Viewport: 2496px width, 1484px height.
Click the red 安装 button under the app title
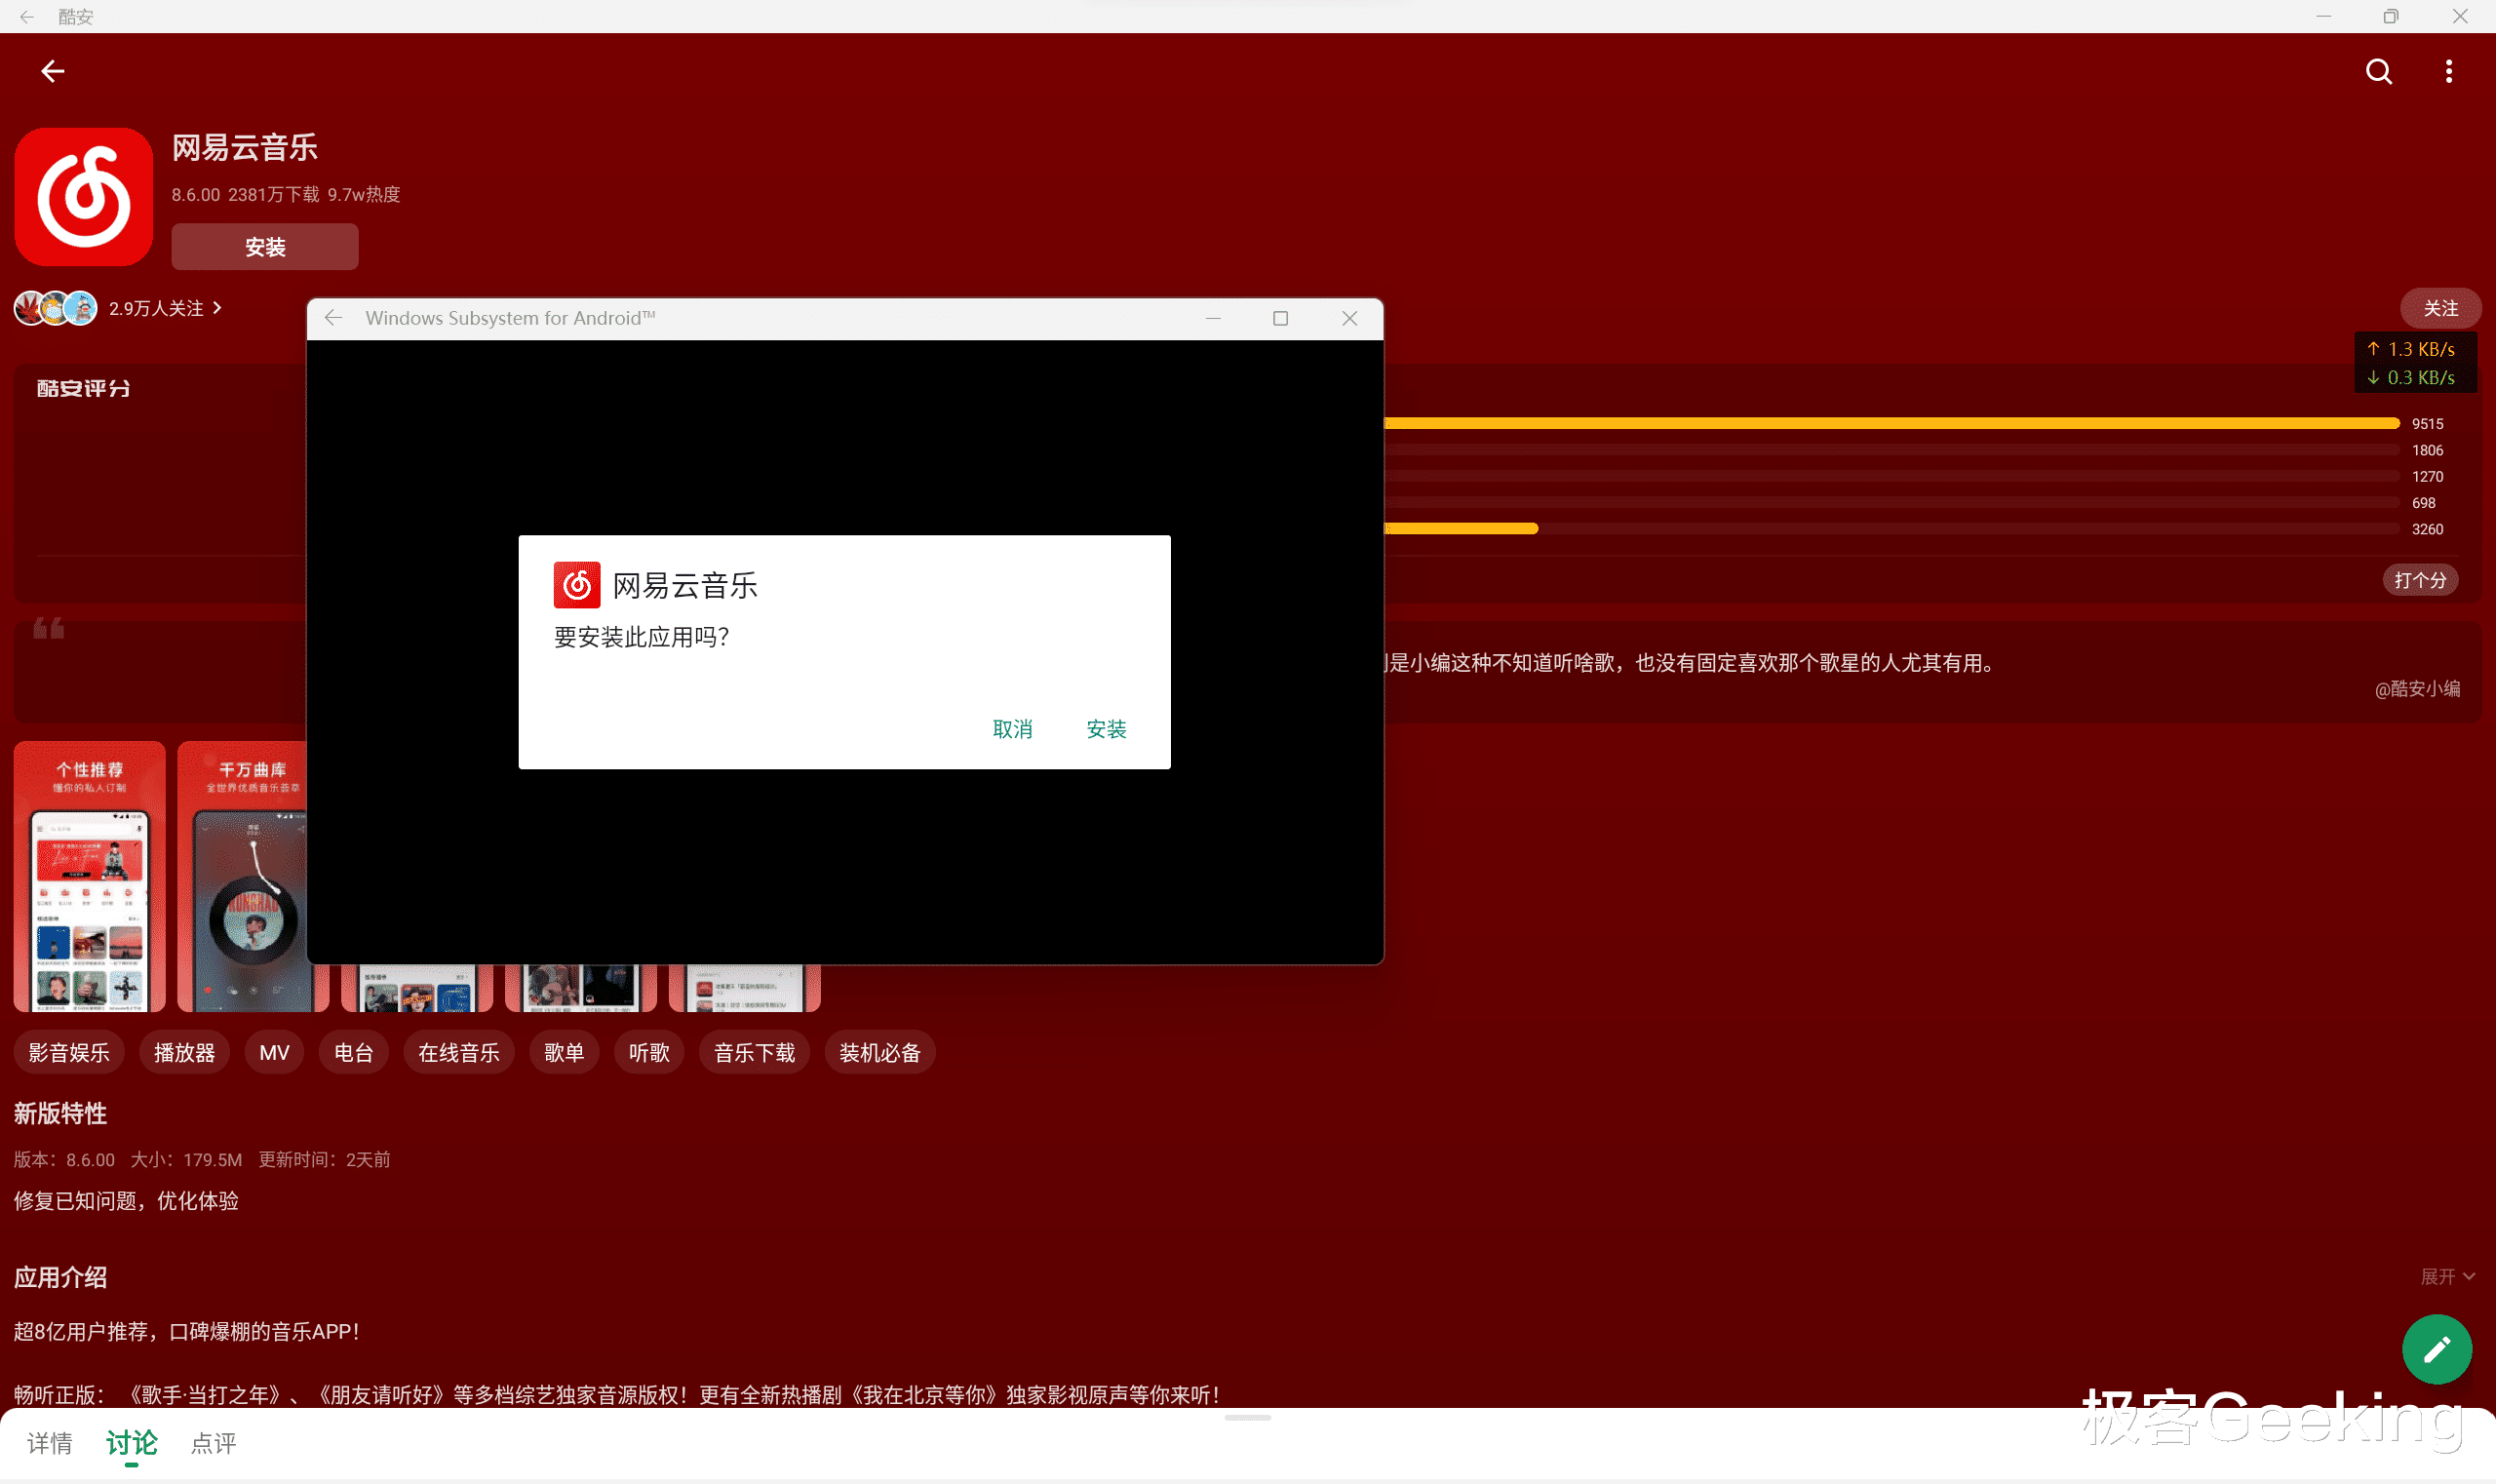coord(265,247)
